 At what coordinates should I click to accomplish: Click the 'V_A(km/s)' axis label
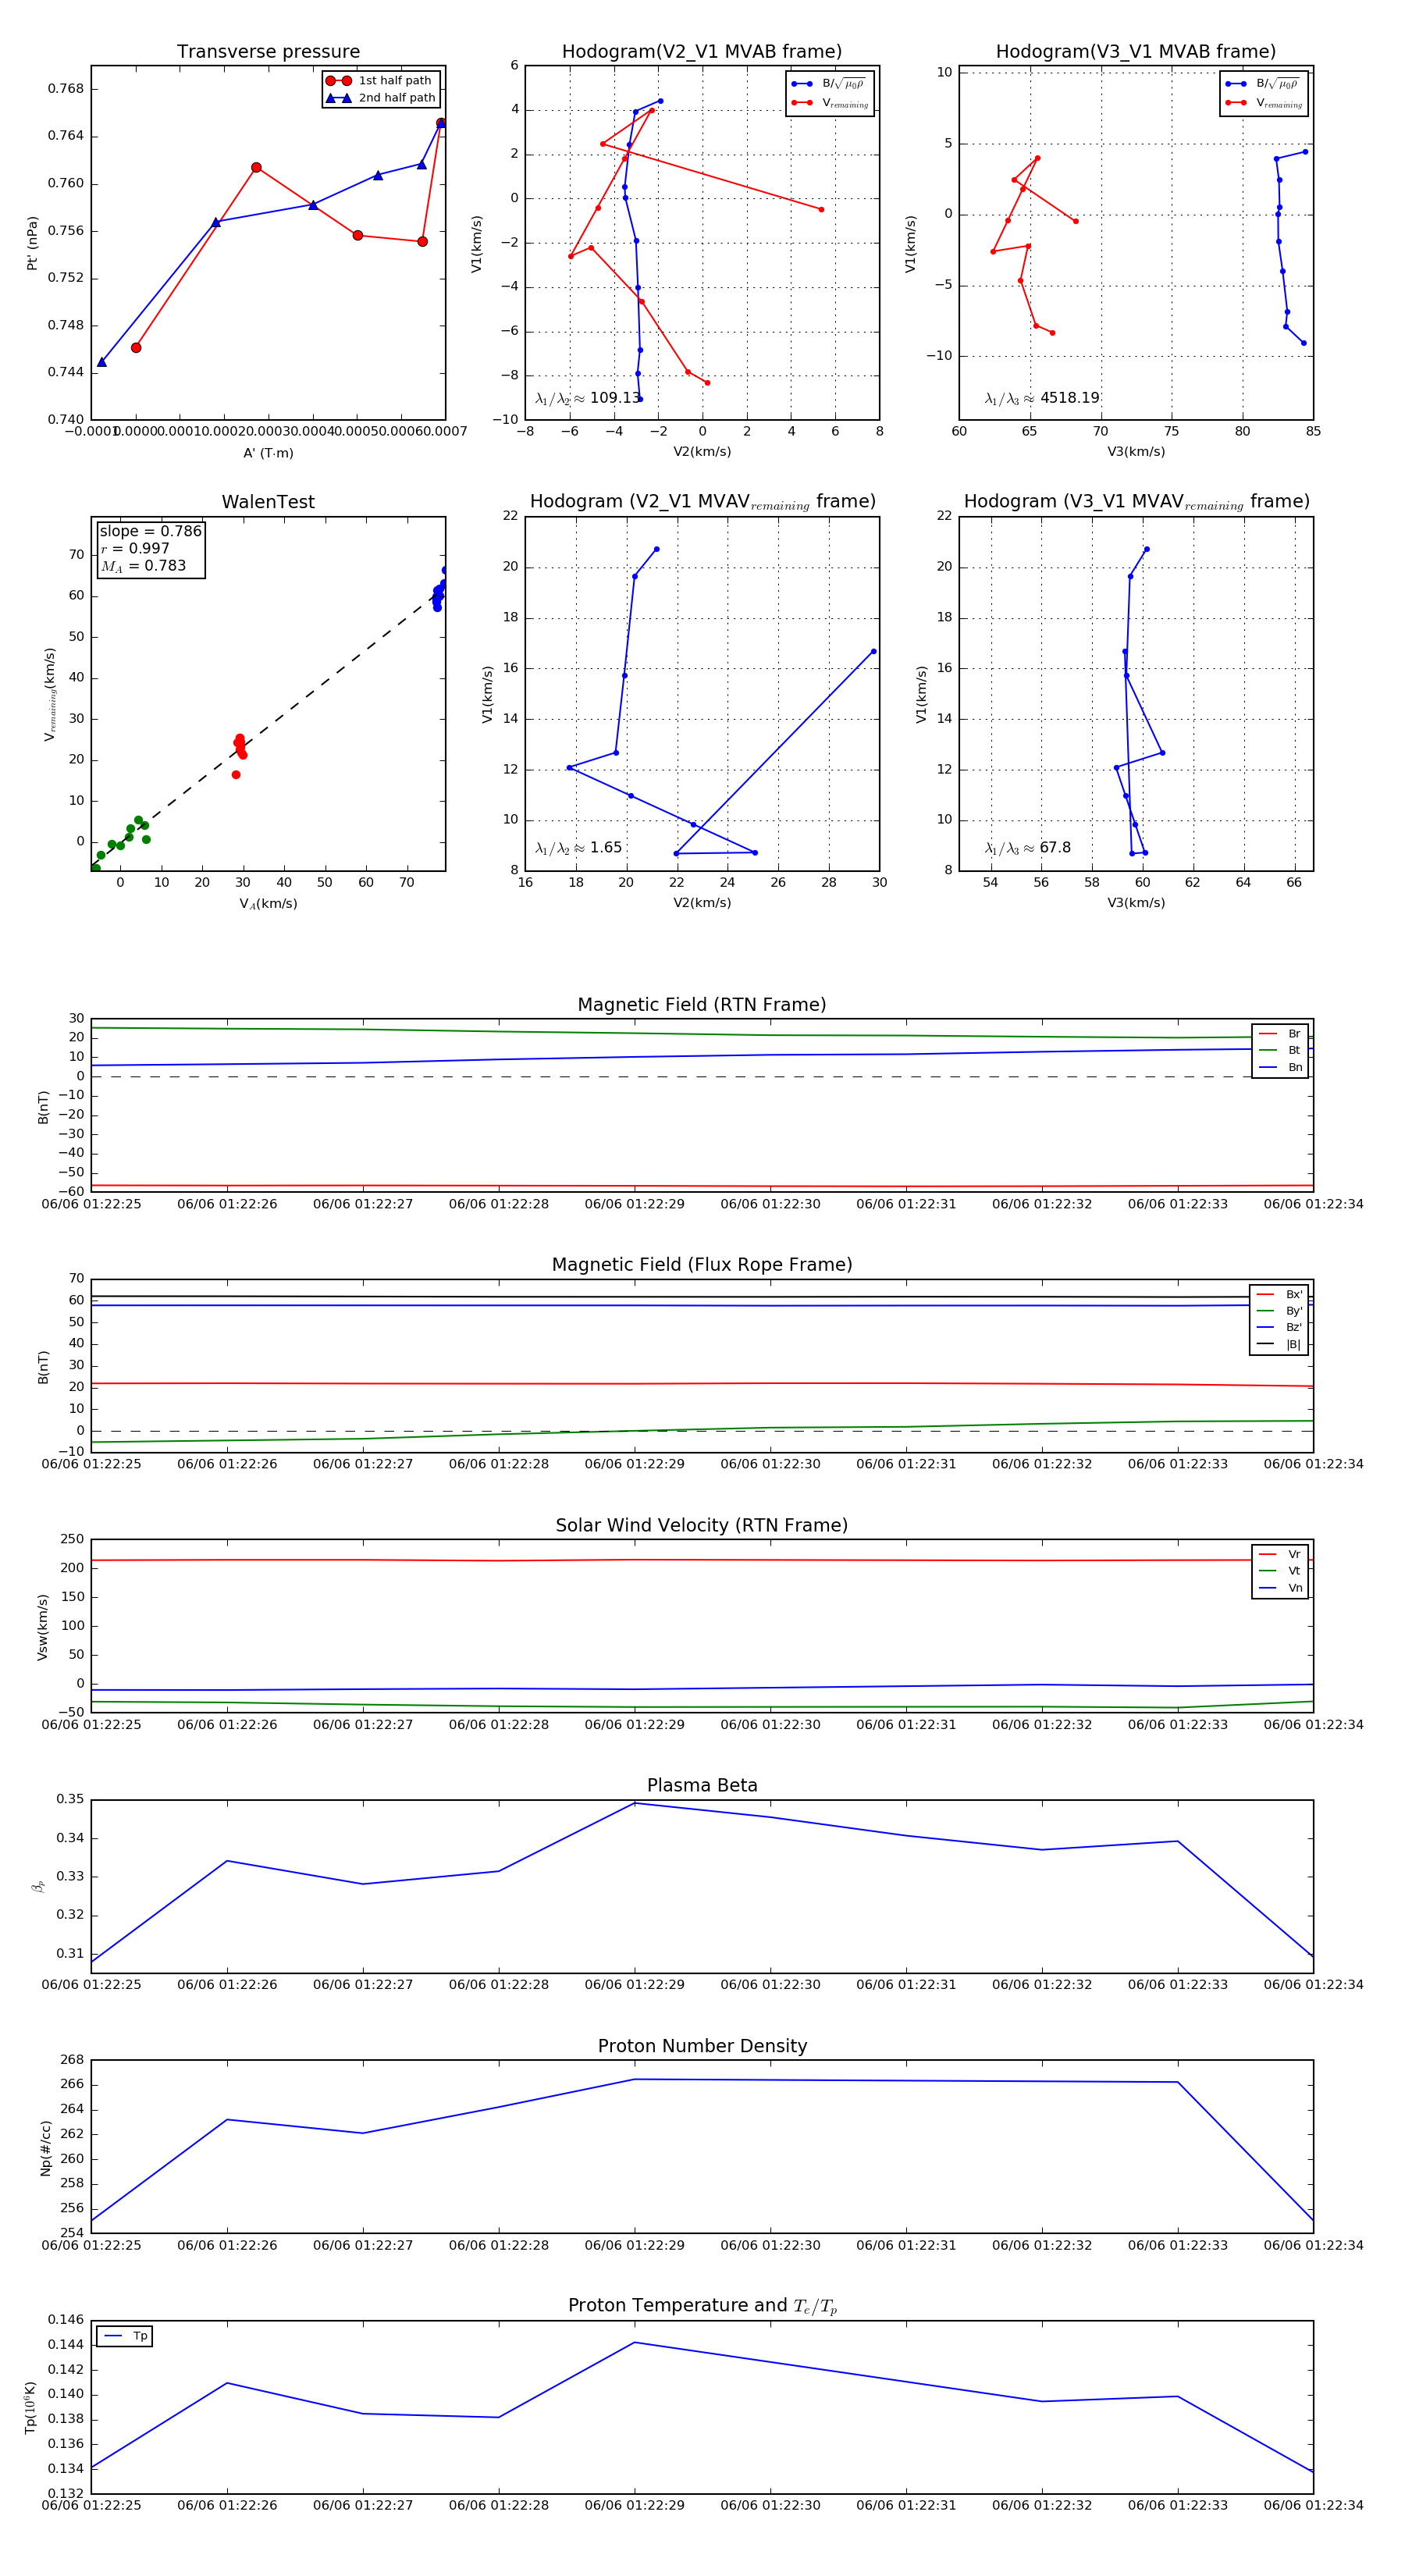point(268,904)
